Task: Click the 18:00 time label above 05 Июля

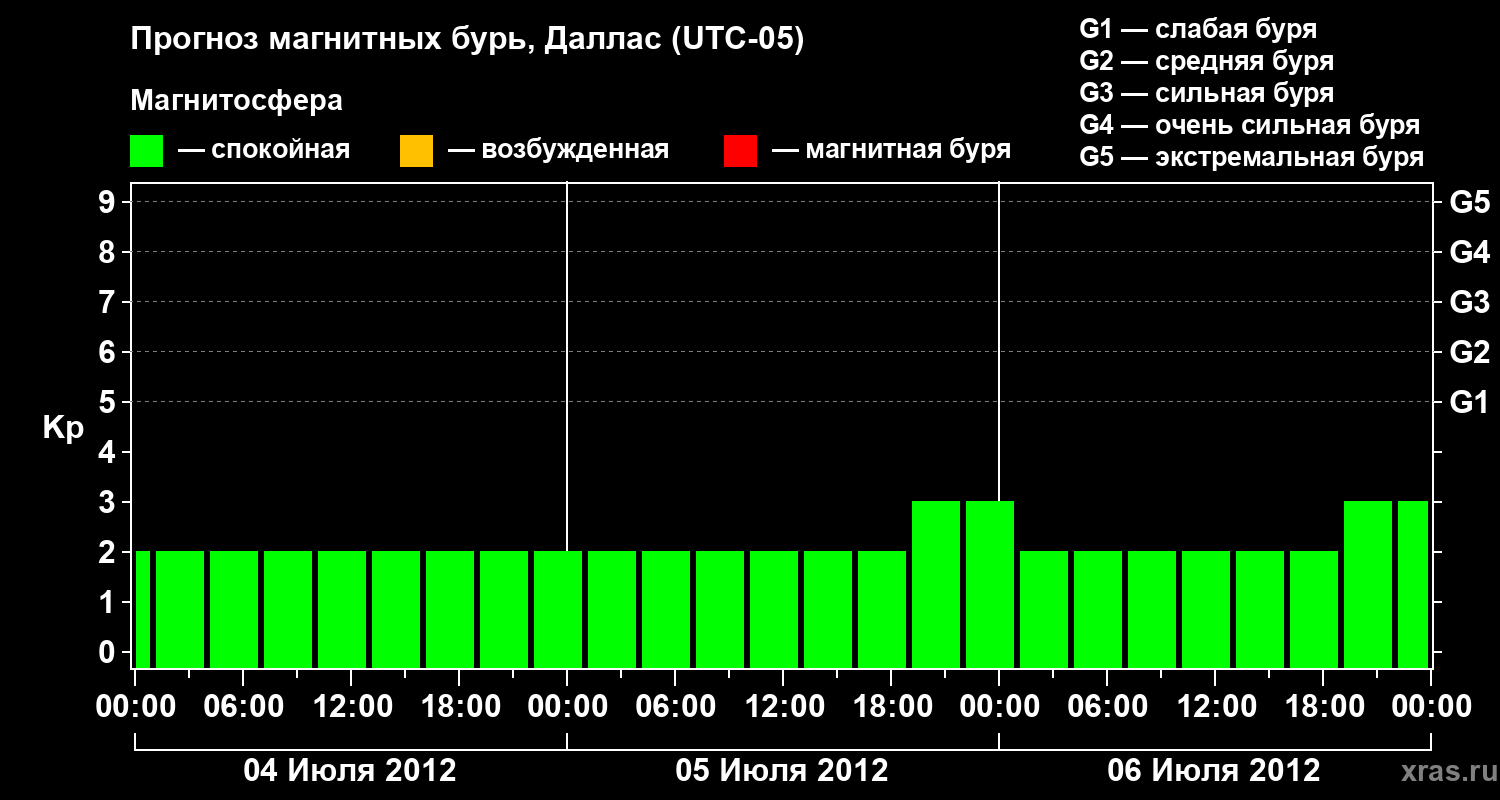Action: point(892,706)
